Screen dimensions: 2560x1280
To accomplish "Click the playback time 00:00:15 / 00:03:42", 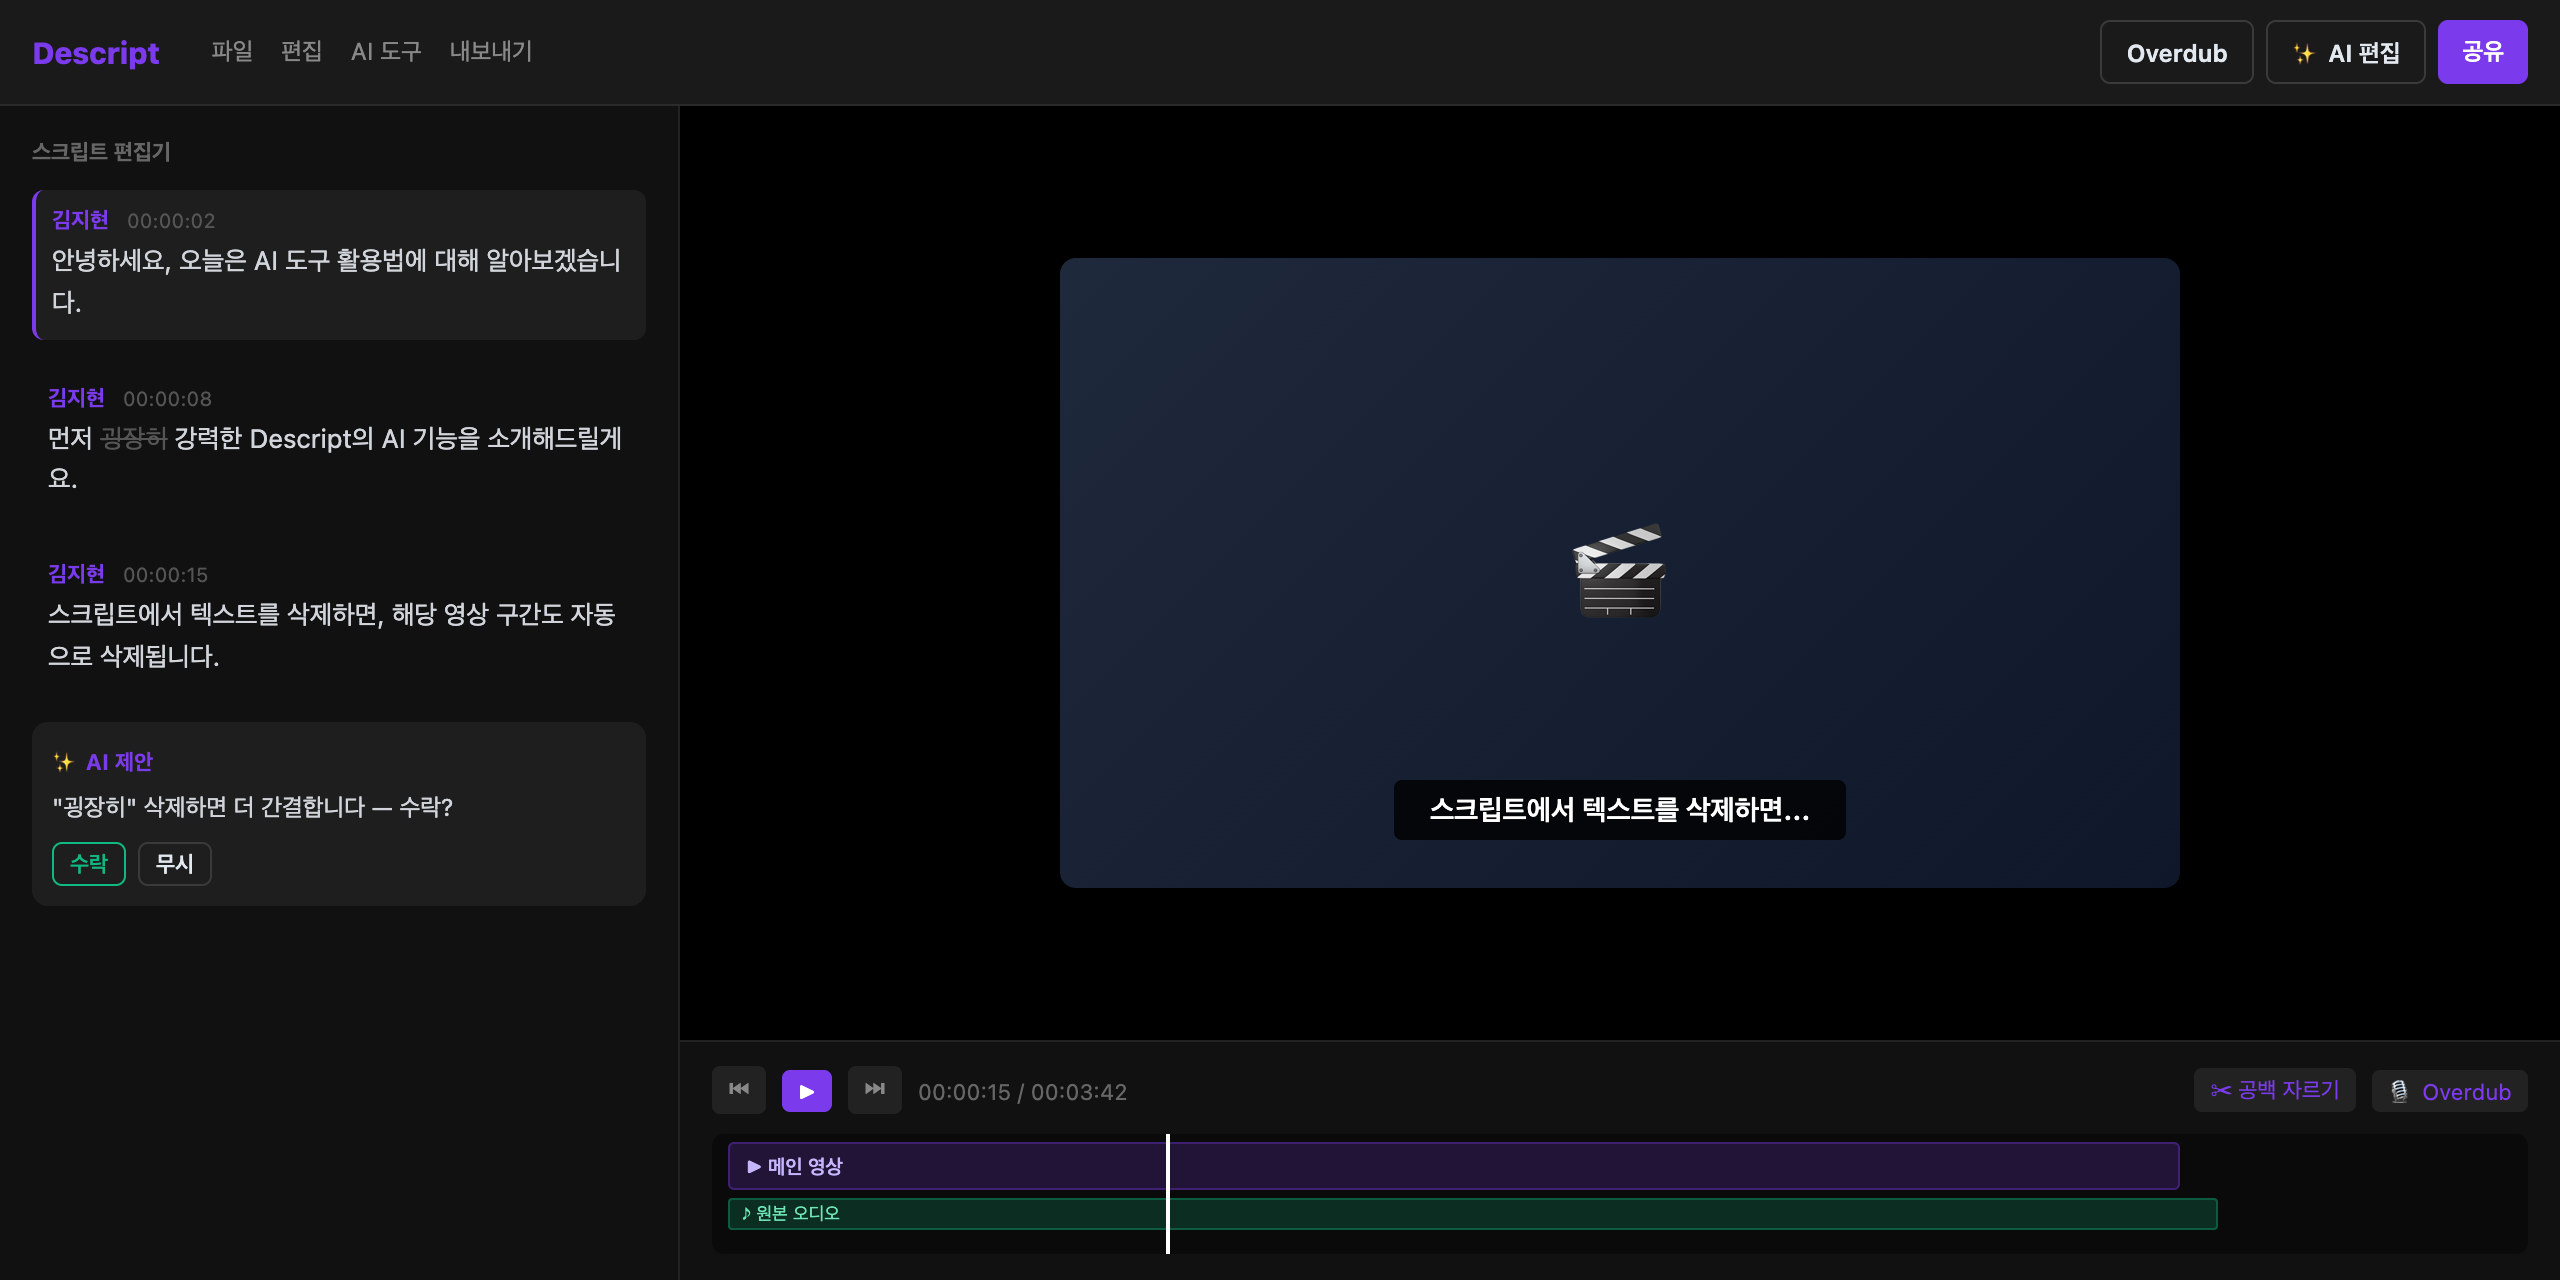I will click(x=1022, y=1092).
